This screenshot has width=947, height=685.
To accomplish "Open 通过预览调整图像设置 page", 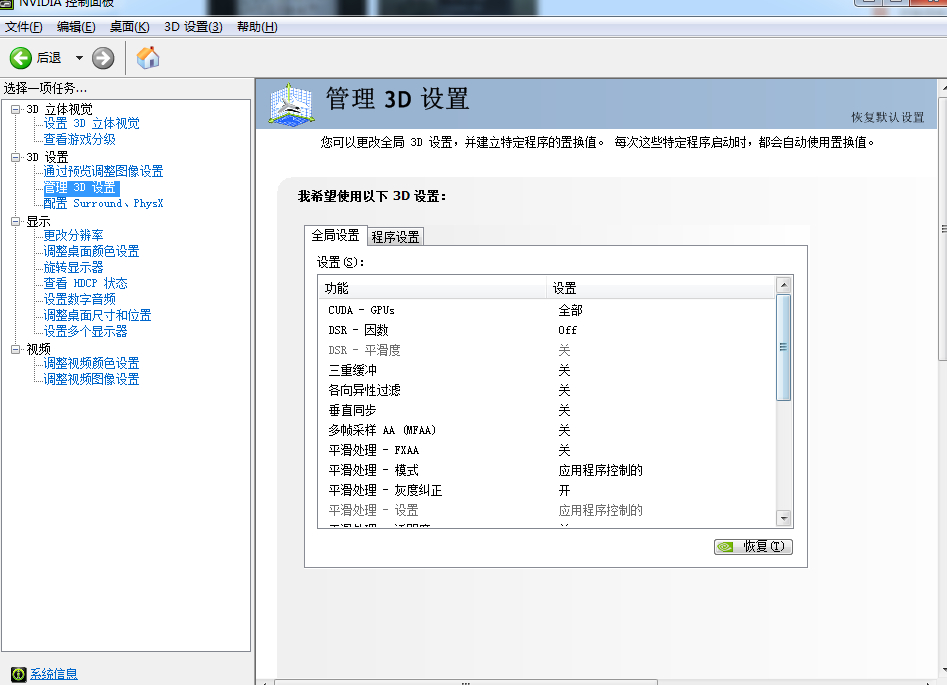I will click(103, 172).
